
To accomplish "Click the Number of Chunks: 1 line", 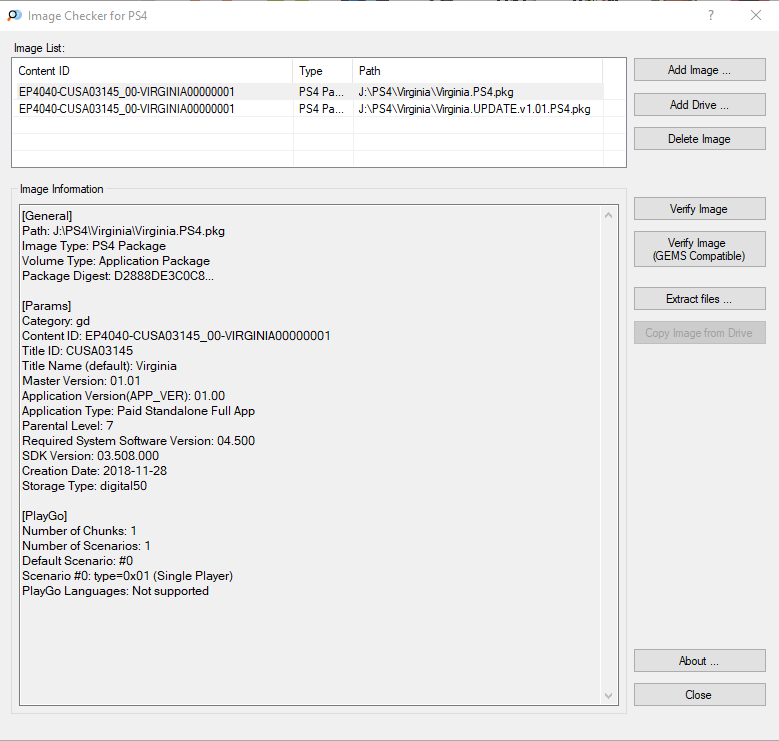I will coord(79,530).
